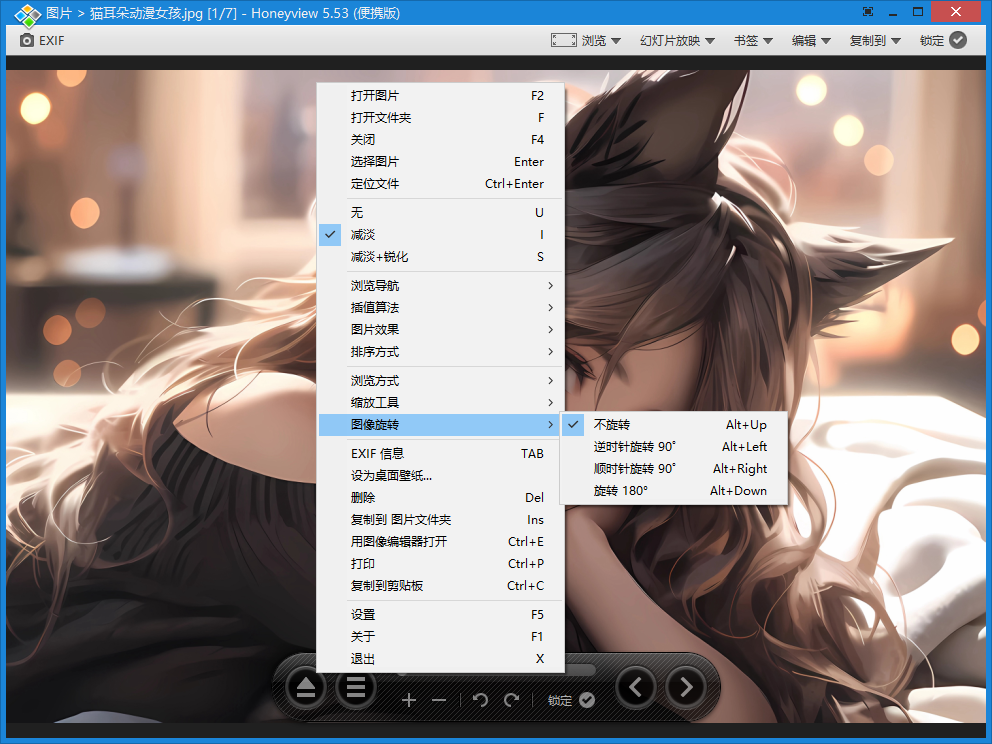Click the highlighted 图像旋转 menu item
This screenshot has width=992, height=744.
pos(440,425)
